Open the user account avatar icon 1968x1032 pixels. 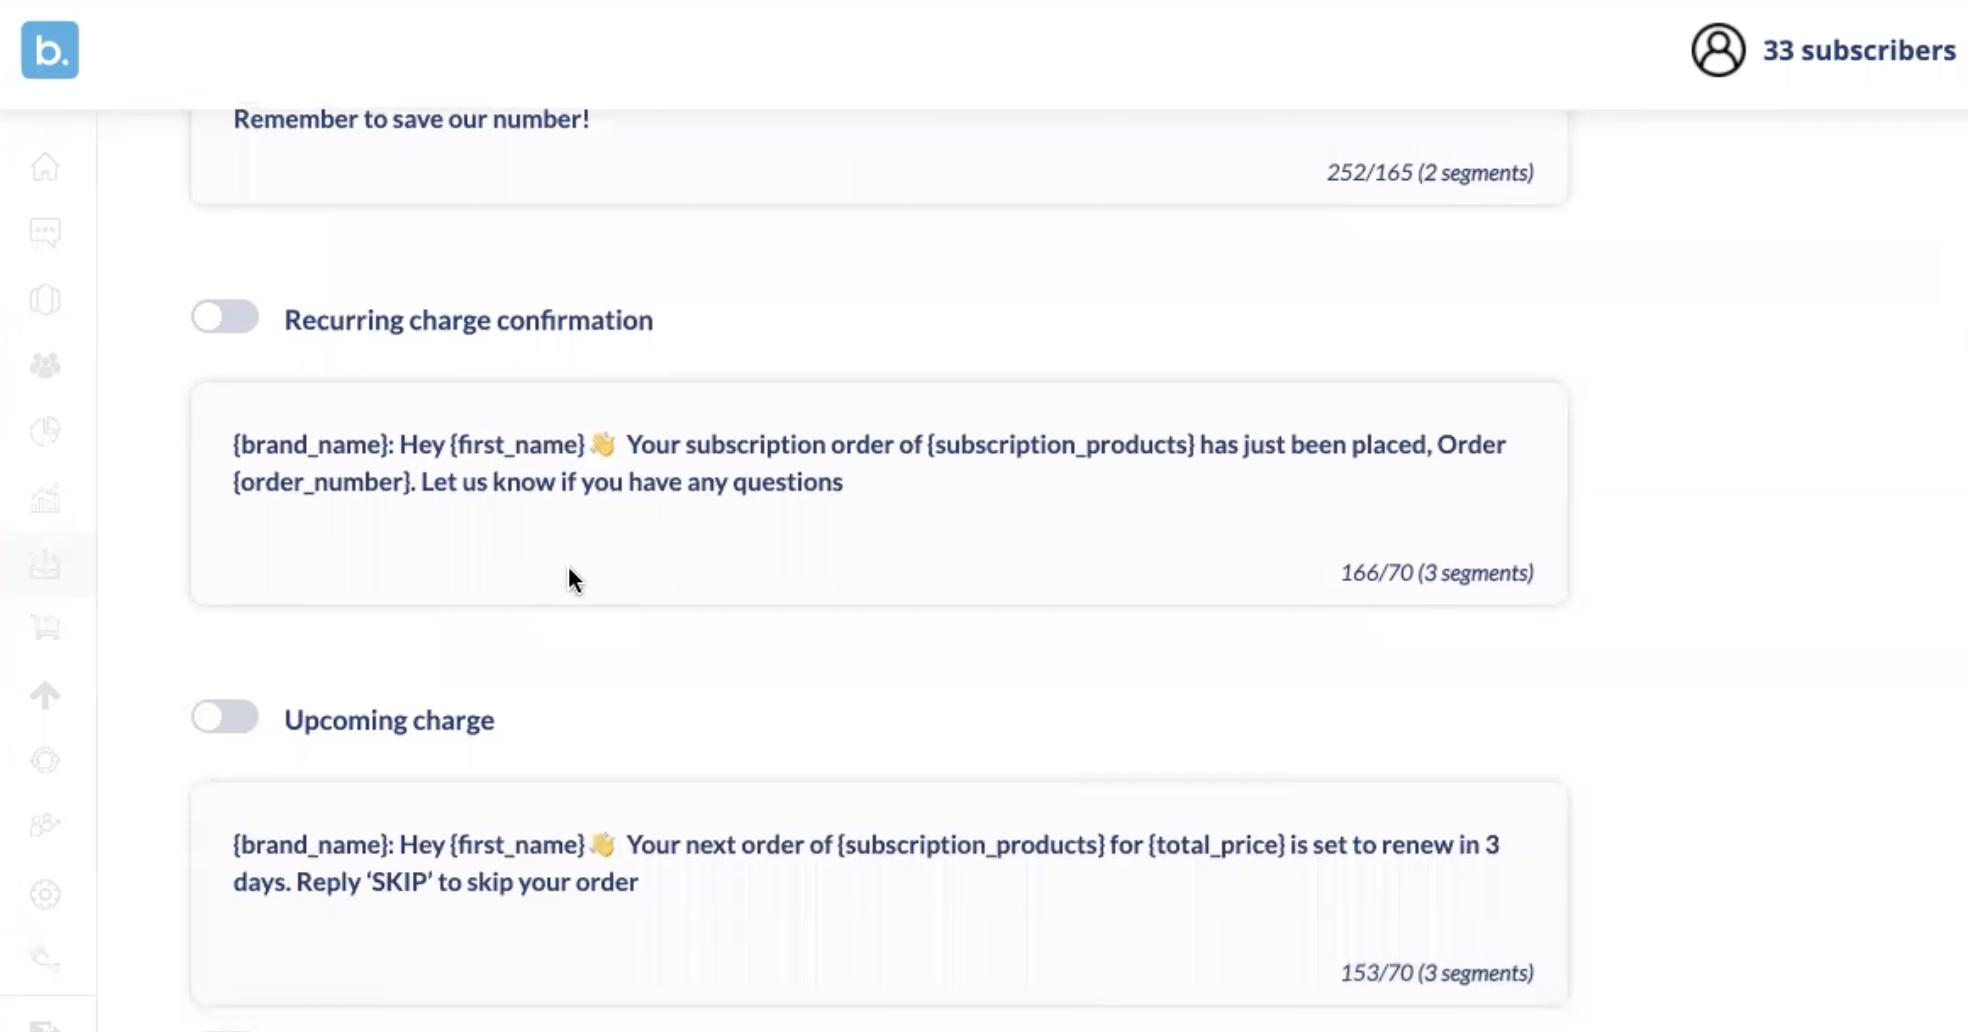click(x=1718, y=50)
